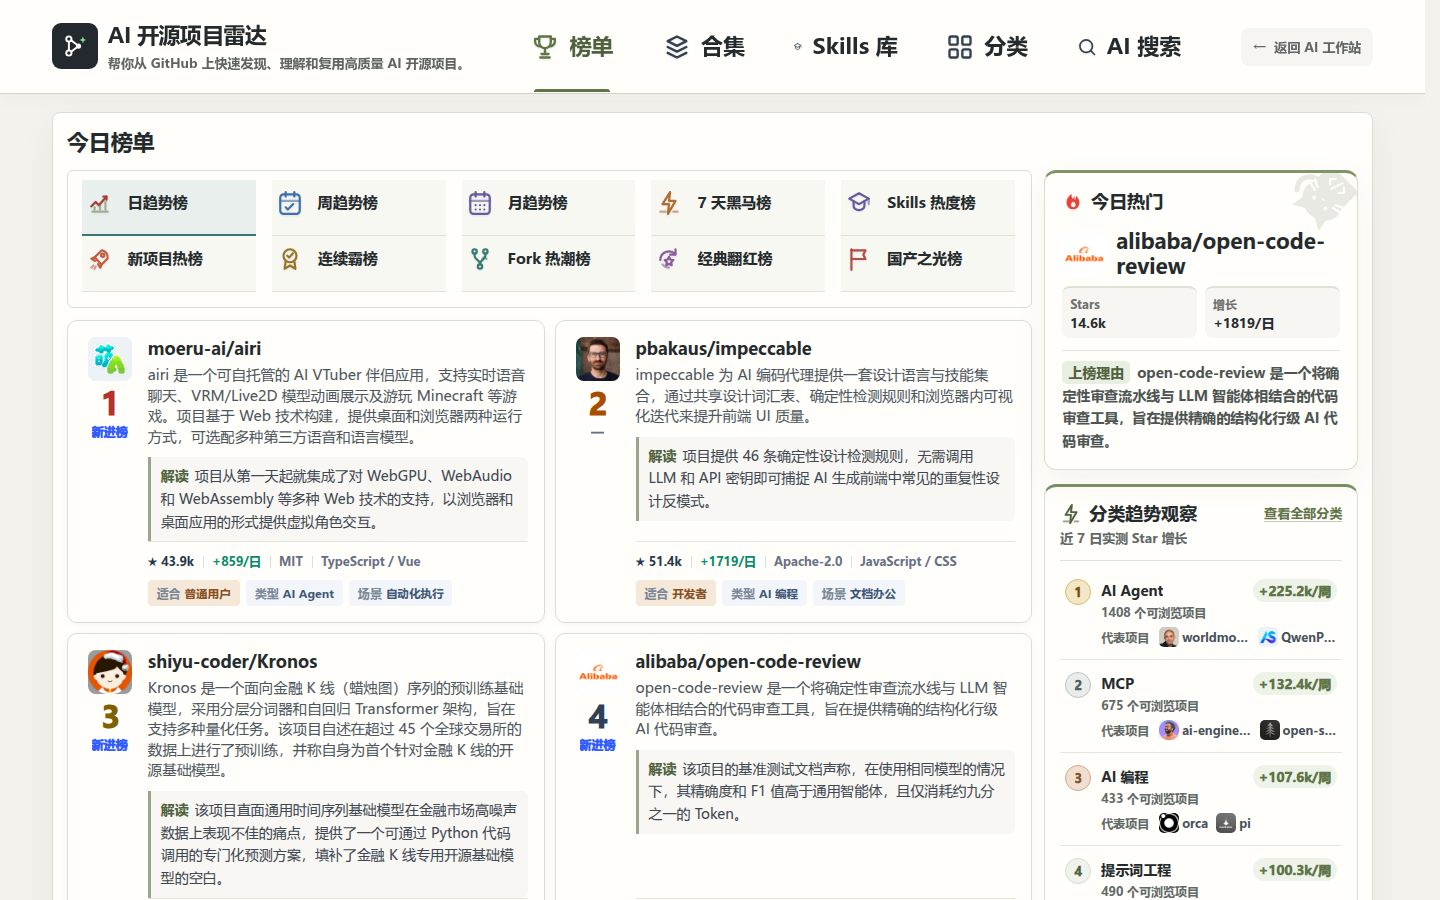Click the shiyu-coder avatar thumbnail
The image size is (1440, 900).
[110, 672]
